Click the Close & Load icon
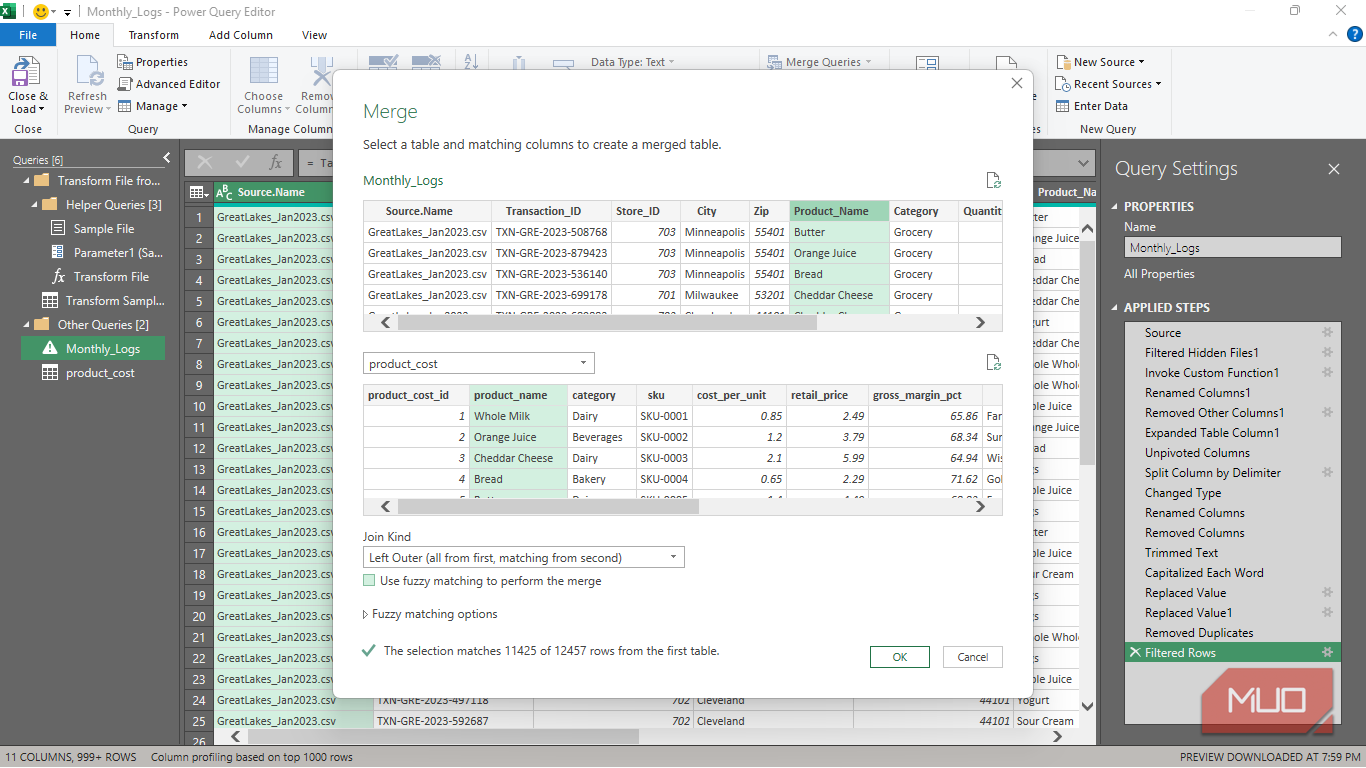 click(25, 72)
